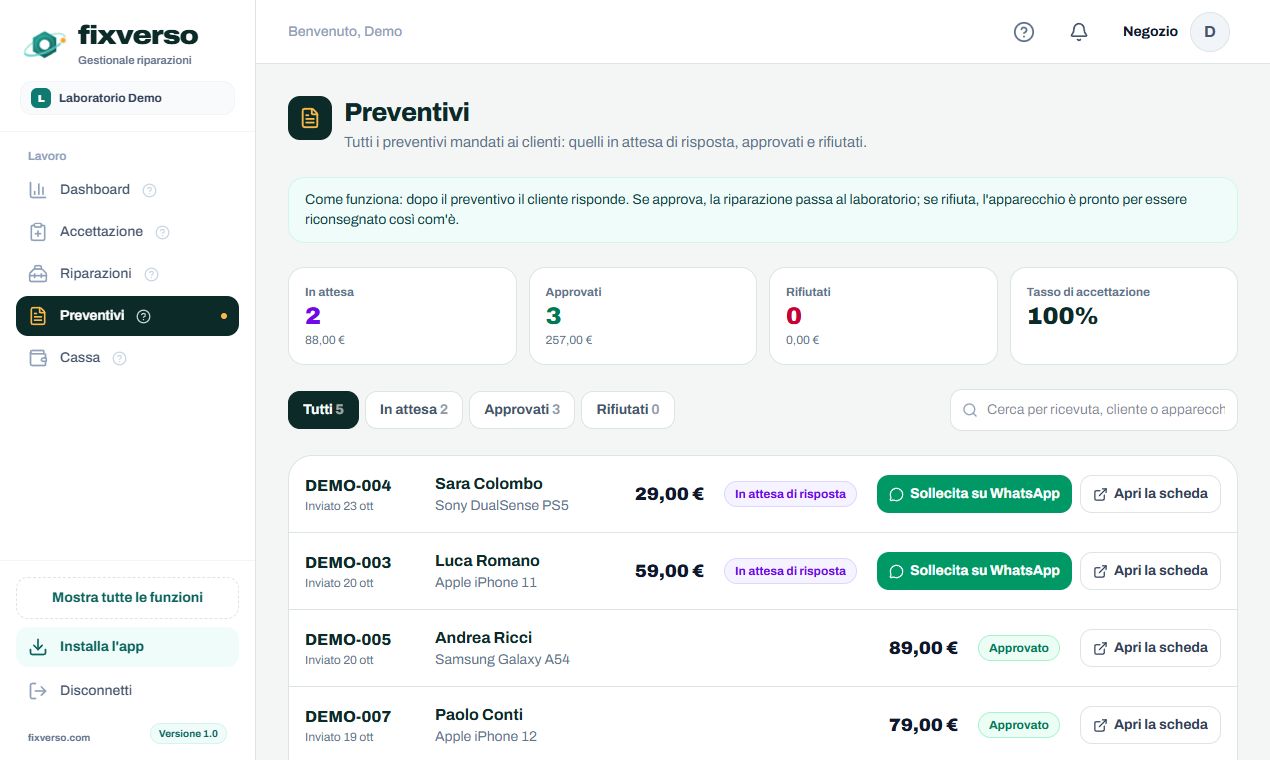
Task: Click the WhatsApp icon in the DEMO-004 row
Action: click(x=897, y=494)
